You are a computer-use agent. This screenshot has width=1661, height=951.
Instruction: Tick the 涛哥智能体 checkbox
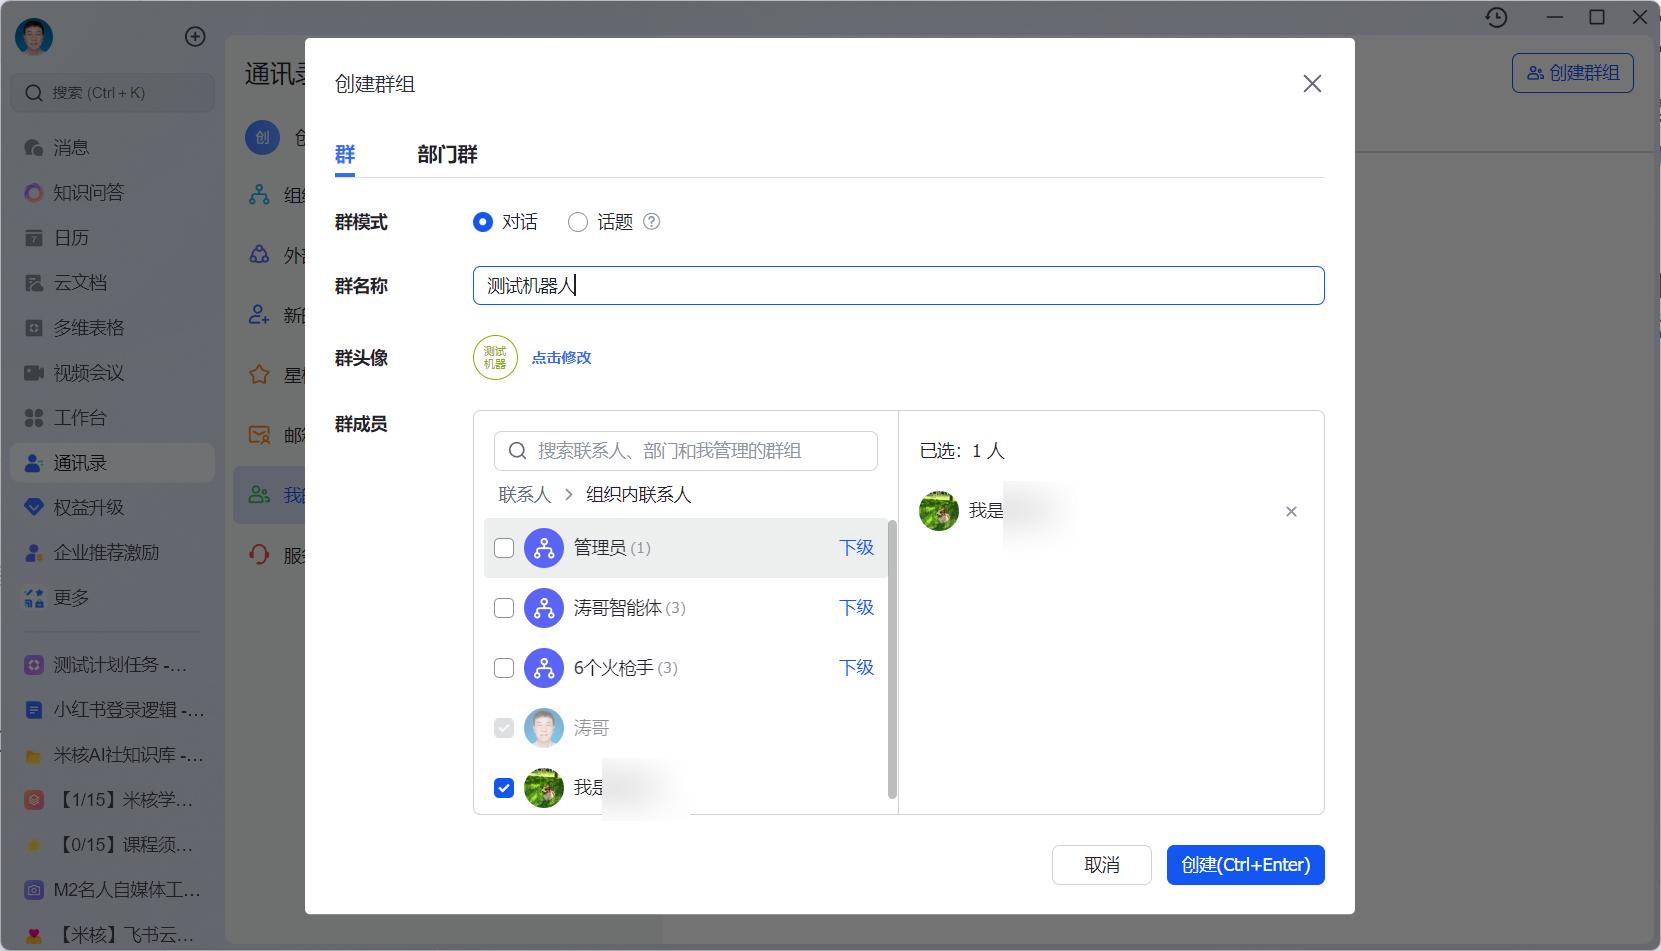tap(504, 608)
